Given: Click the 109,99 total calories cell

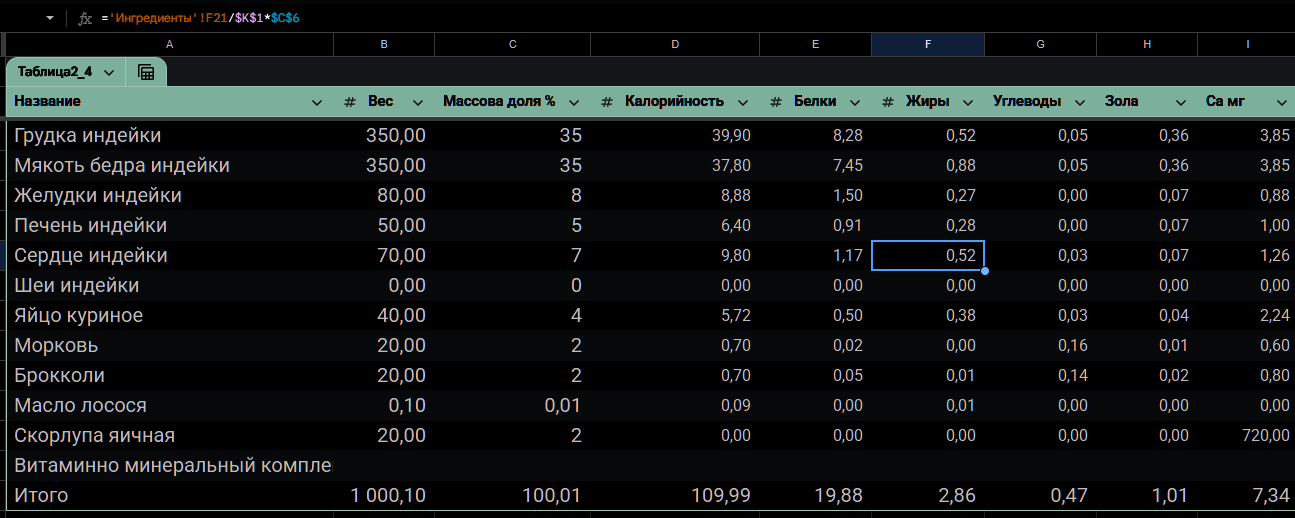Looking at the screenshot, I should pyautogui.click(x=676, y=495).
